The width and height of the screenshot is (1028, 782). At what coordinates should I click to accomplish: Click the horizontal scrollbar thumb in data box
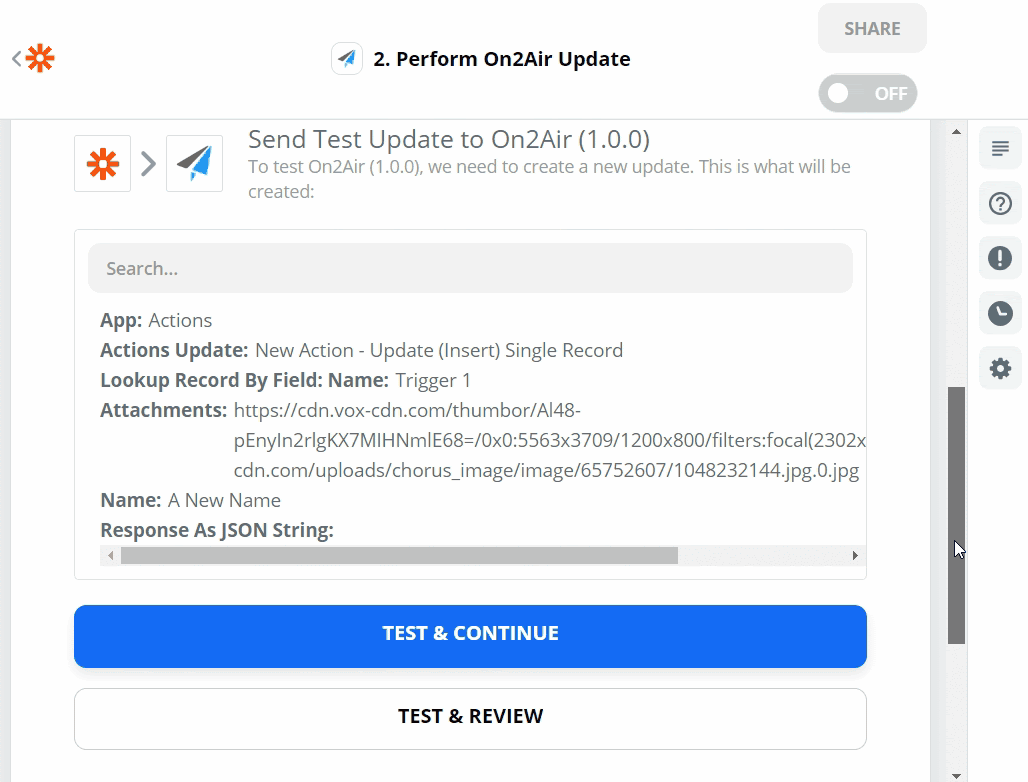tap(399, 555)
